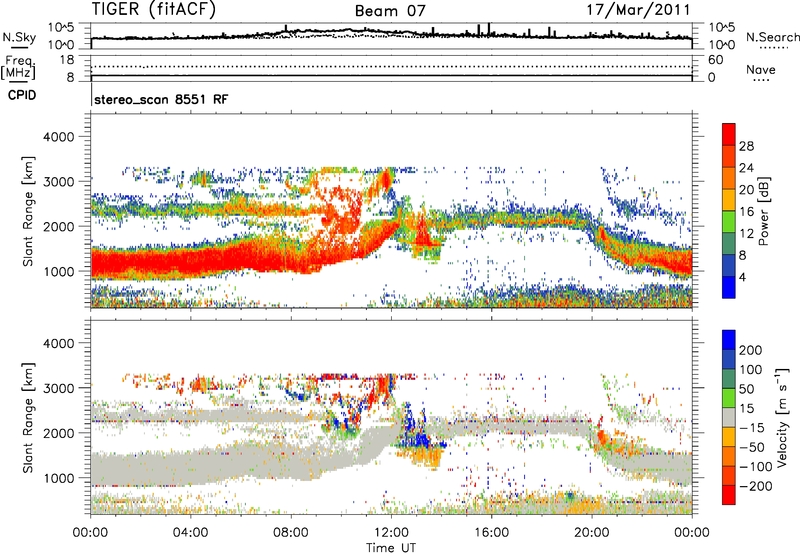Select the '28' value on power colorbar

click(746, 146)
